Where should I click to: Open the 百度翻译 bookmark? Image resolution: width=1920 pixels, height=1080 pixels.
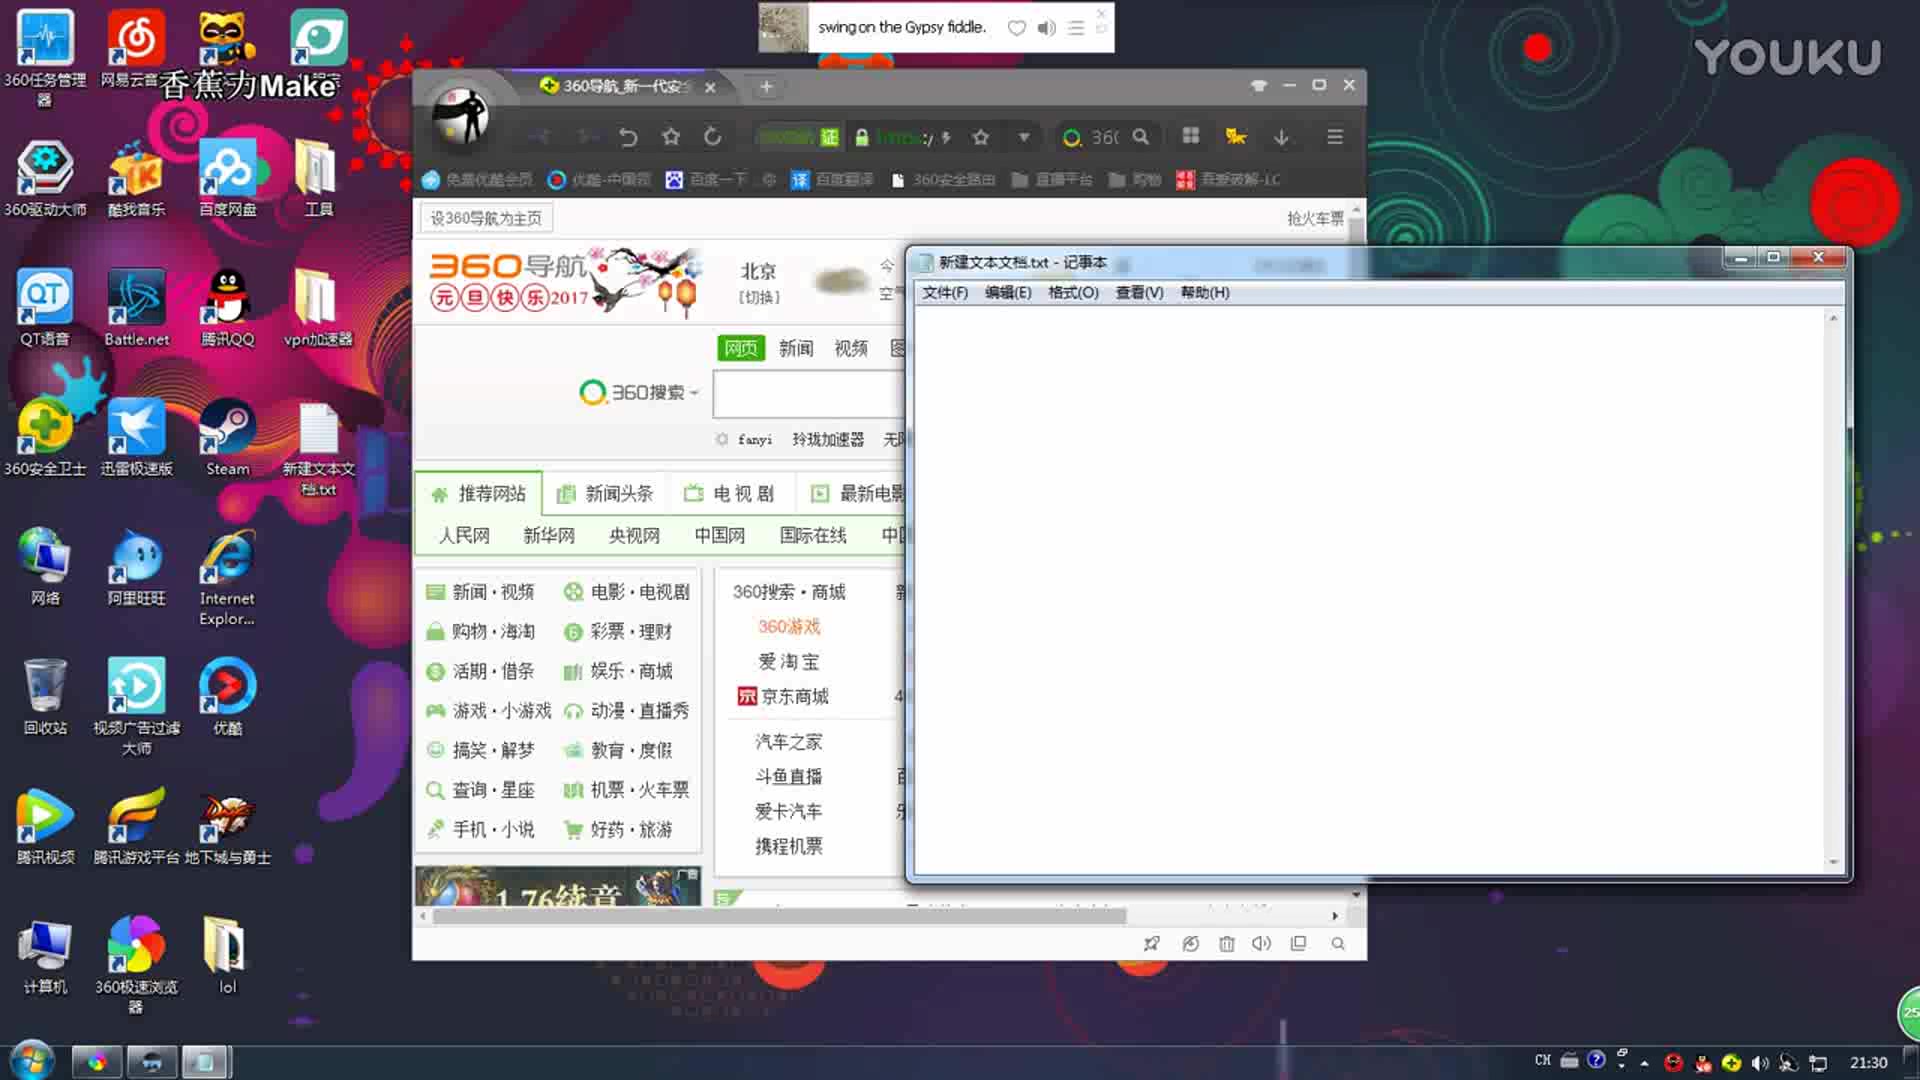coord(833,180)
